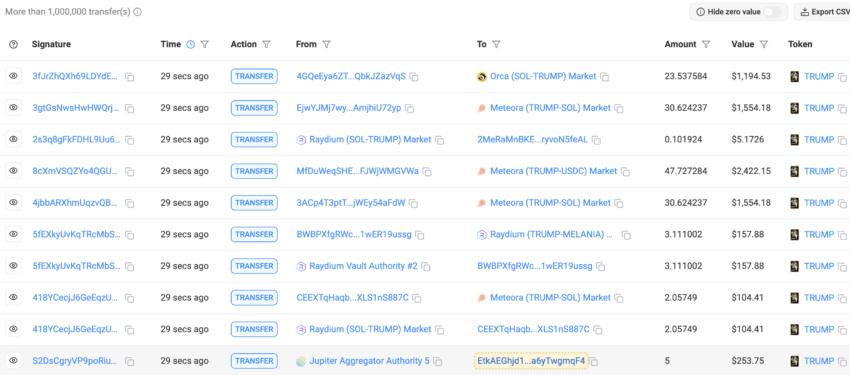Toggle the Hide zero value switch
The image size is (850, 375).
pos(772,11)
